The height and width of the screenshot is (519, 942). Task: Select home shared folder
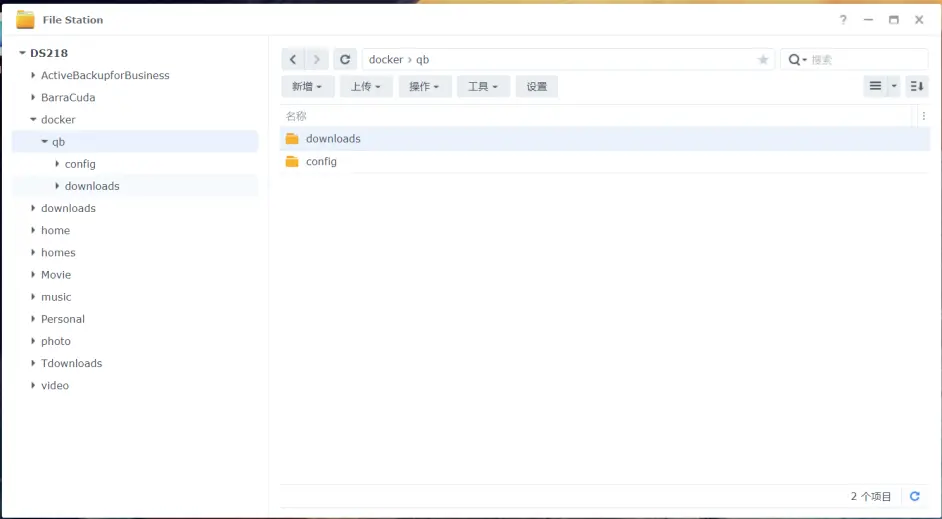click(55, 230)
